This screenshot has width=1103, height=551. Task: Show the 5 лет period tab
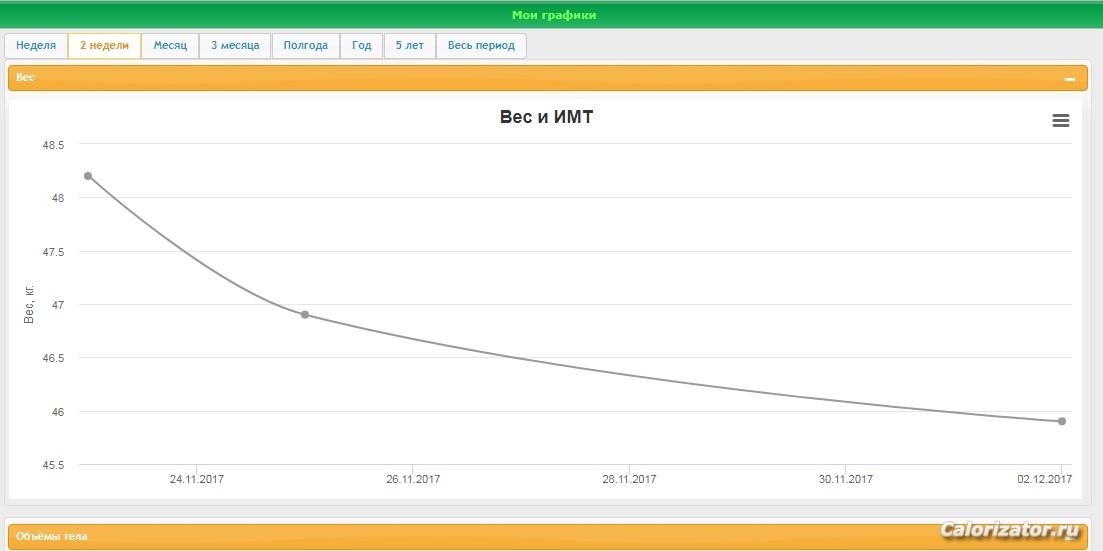409,46
